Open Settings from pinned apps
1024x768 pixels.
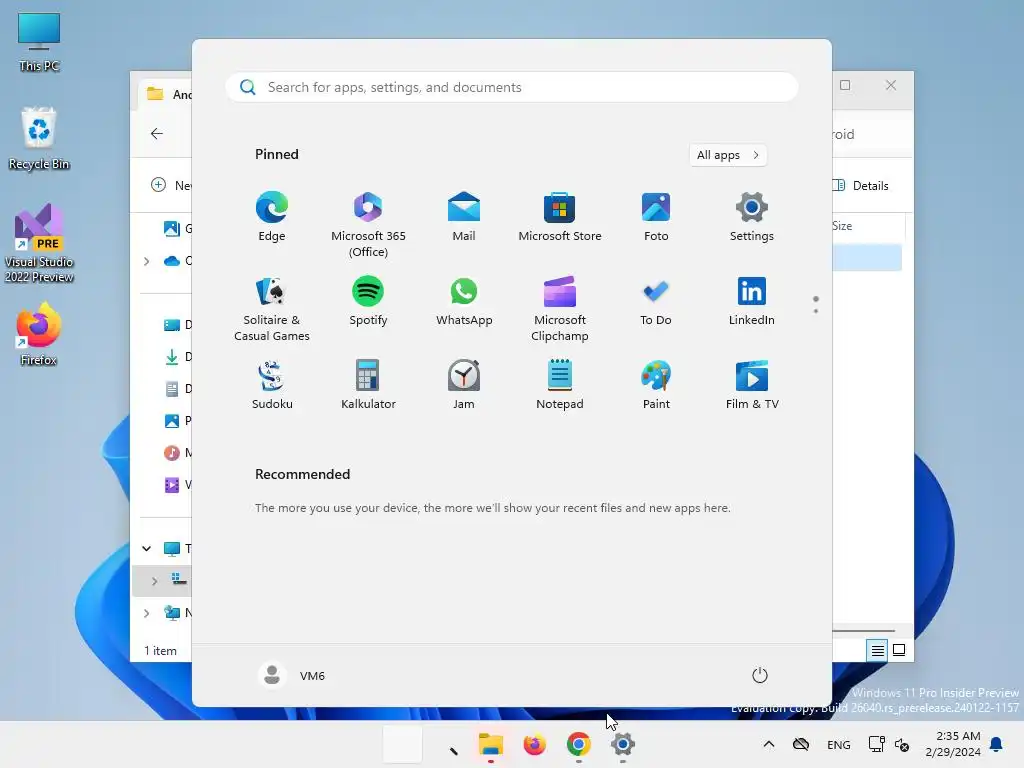752,217
